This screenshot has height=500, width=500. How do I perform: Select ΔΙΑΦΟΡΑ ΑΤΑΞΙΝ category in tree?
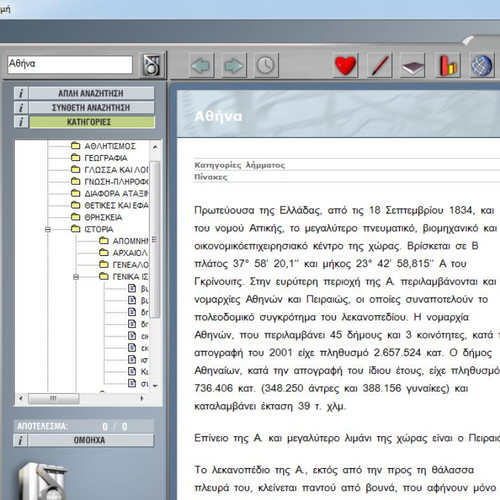click(x=116, y=194)
